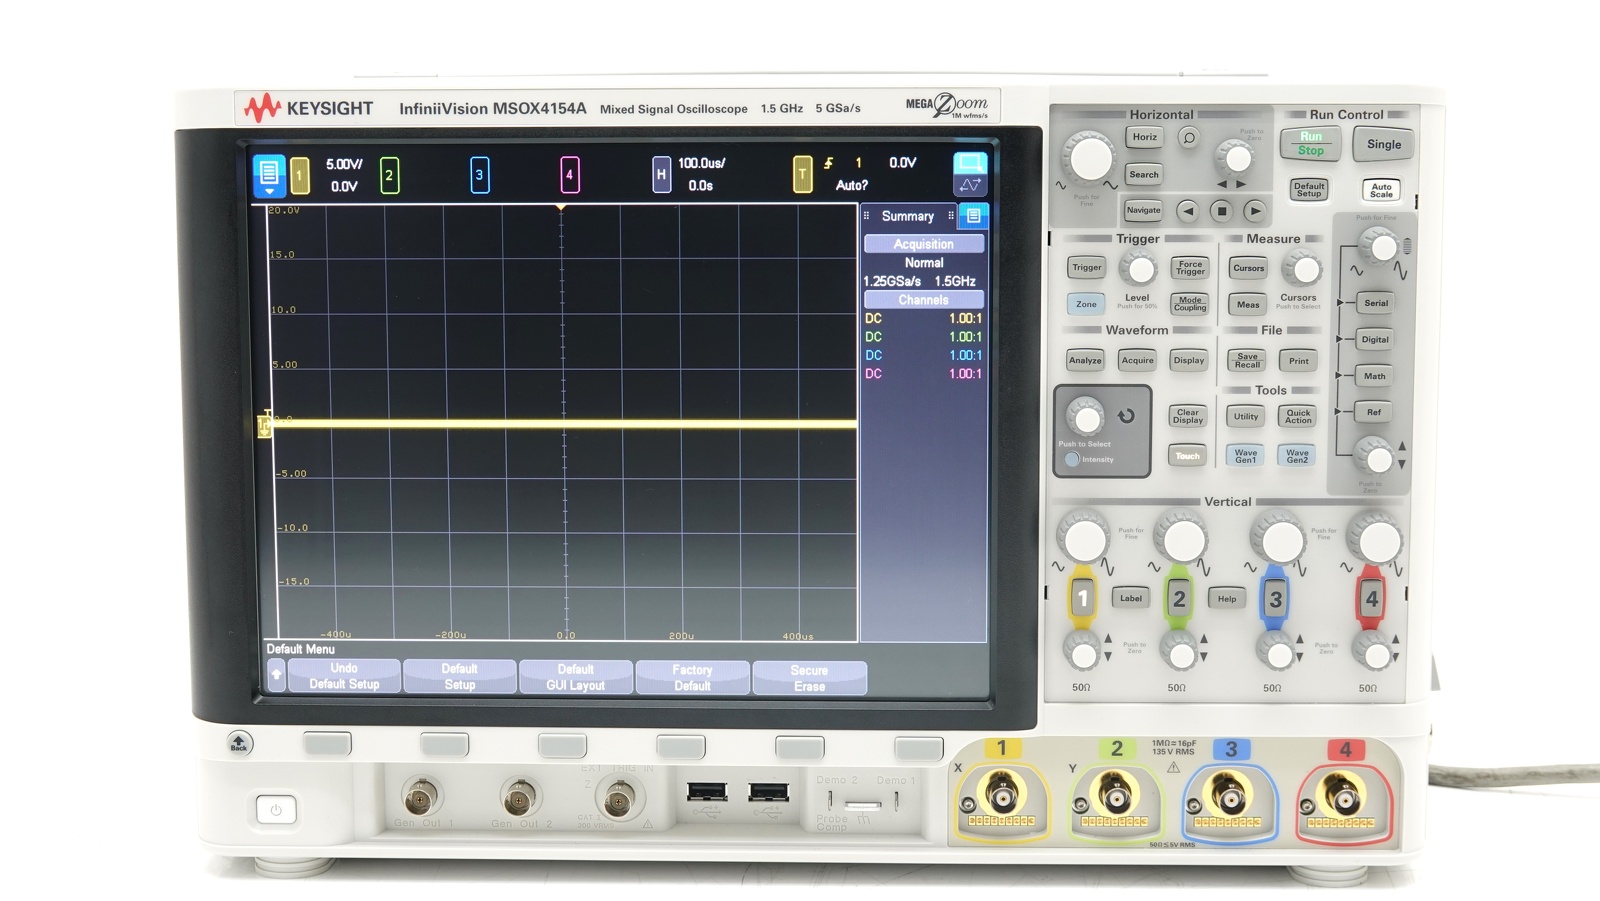Push the Utility button

1246,416
